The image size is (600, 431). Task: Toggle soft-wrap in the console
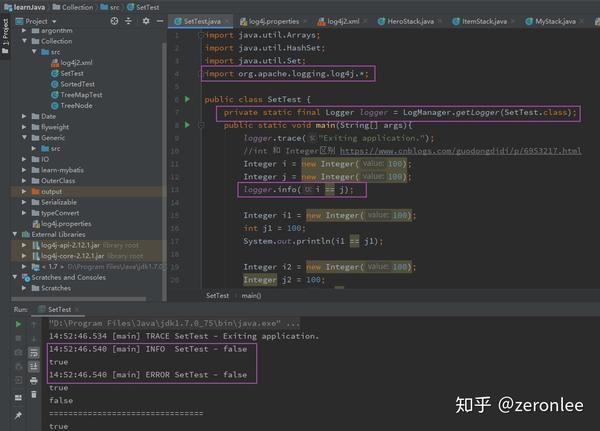[34, 353]
